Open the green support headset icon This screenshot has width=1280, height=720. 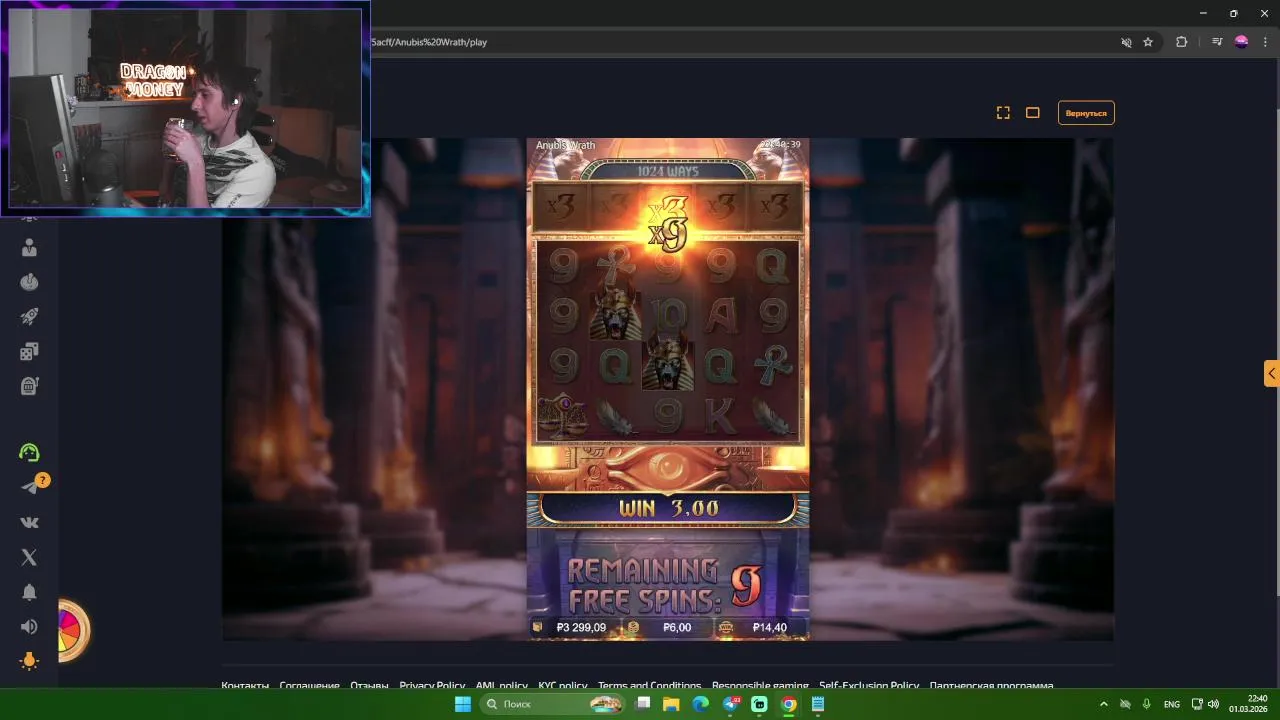pyautogui.click(x=29, y=453)
